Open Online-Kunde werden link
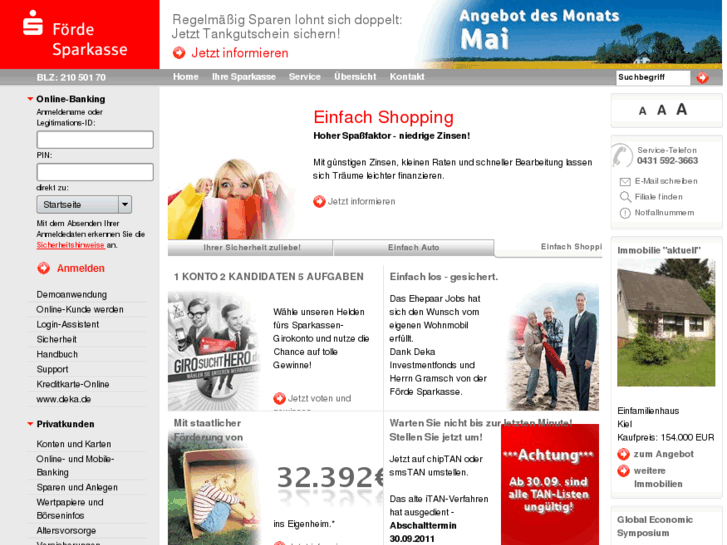Screen dimensions: 727x545 80,309
